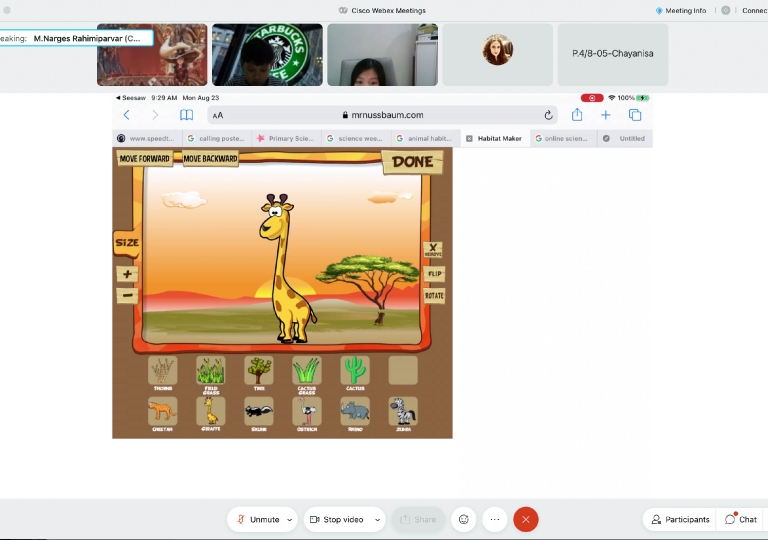Viewport: 768px width, 540px height.
Task: Open the Chat panel
Action: point(741,519)
